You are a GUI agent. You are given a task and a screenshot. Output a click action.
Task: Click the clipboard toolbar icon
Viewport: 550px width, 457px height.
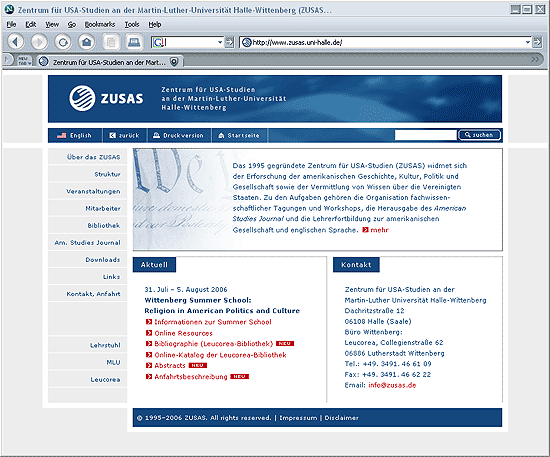pos(111,42)
